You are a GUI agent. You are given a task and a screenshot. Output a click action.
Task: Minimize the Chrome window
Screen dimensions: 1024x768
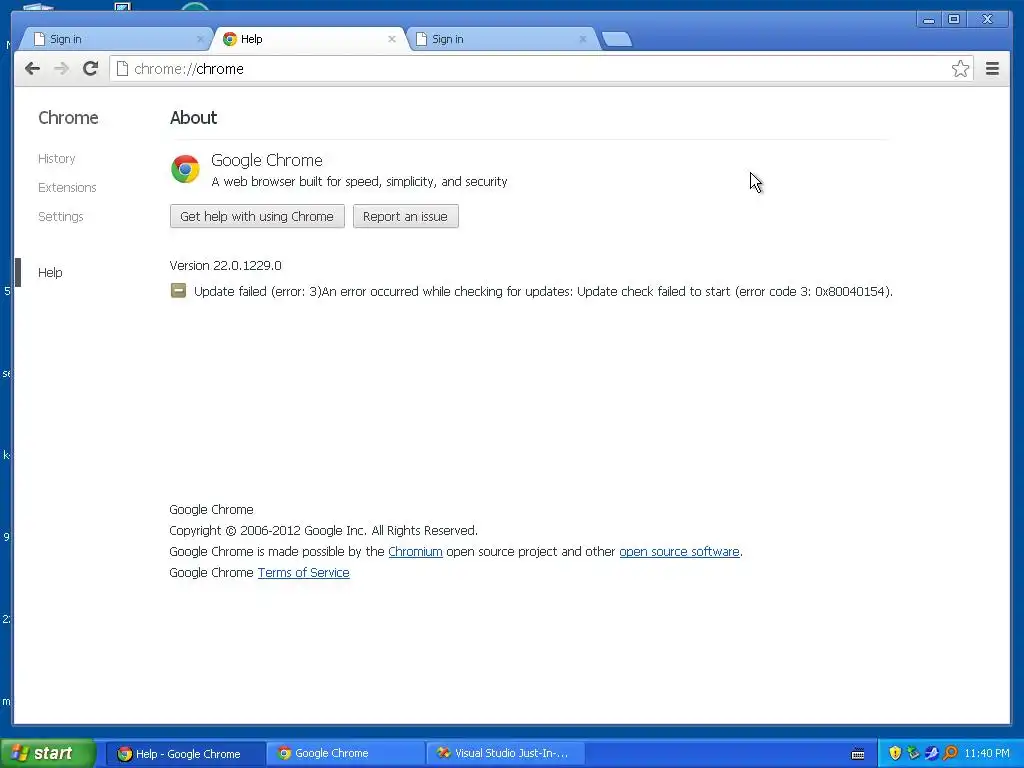point(929,20)
